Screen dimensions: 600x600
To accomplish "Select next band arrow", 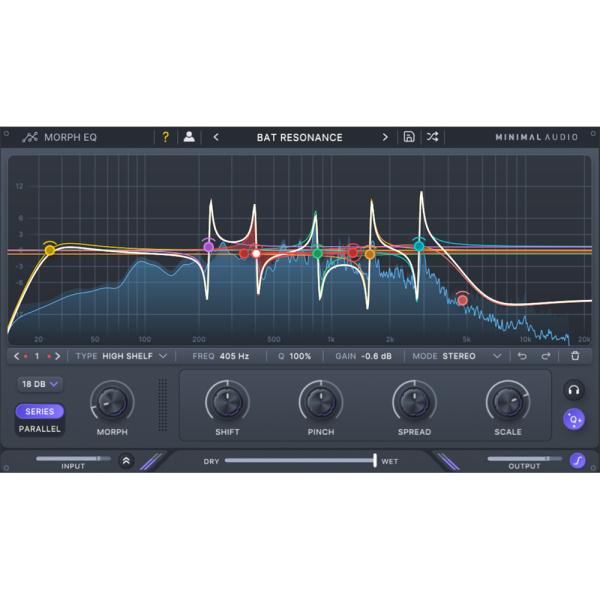I will point(58,356).
